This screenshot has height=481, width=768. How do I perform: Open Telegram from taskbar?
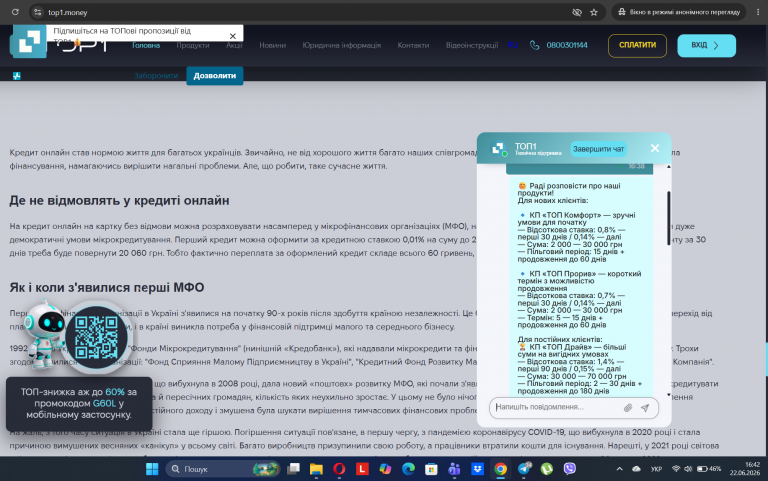(x=524, y=469)
